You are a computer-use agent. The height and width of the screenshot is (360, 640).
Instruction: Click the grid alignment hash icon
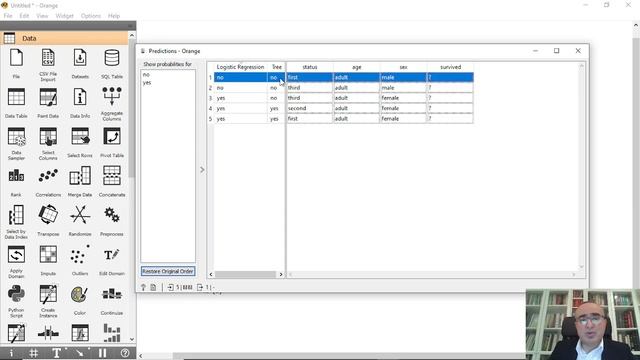tap(34, 353)
